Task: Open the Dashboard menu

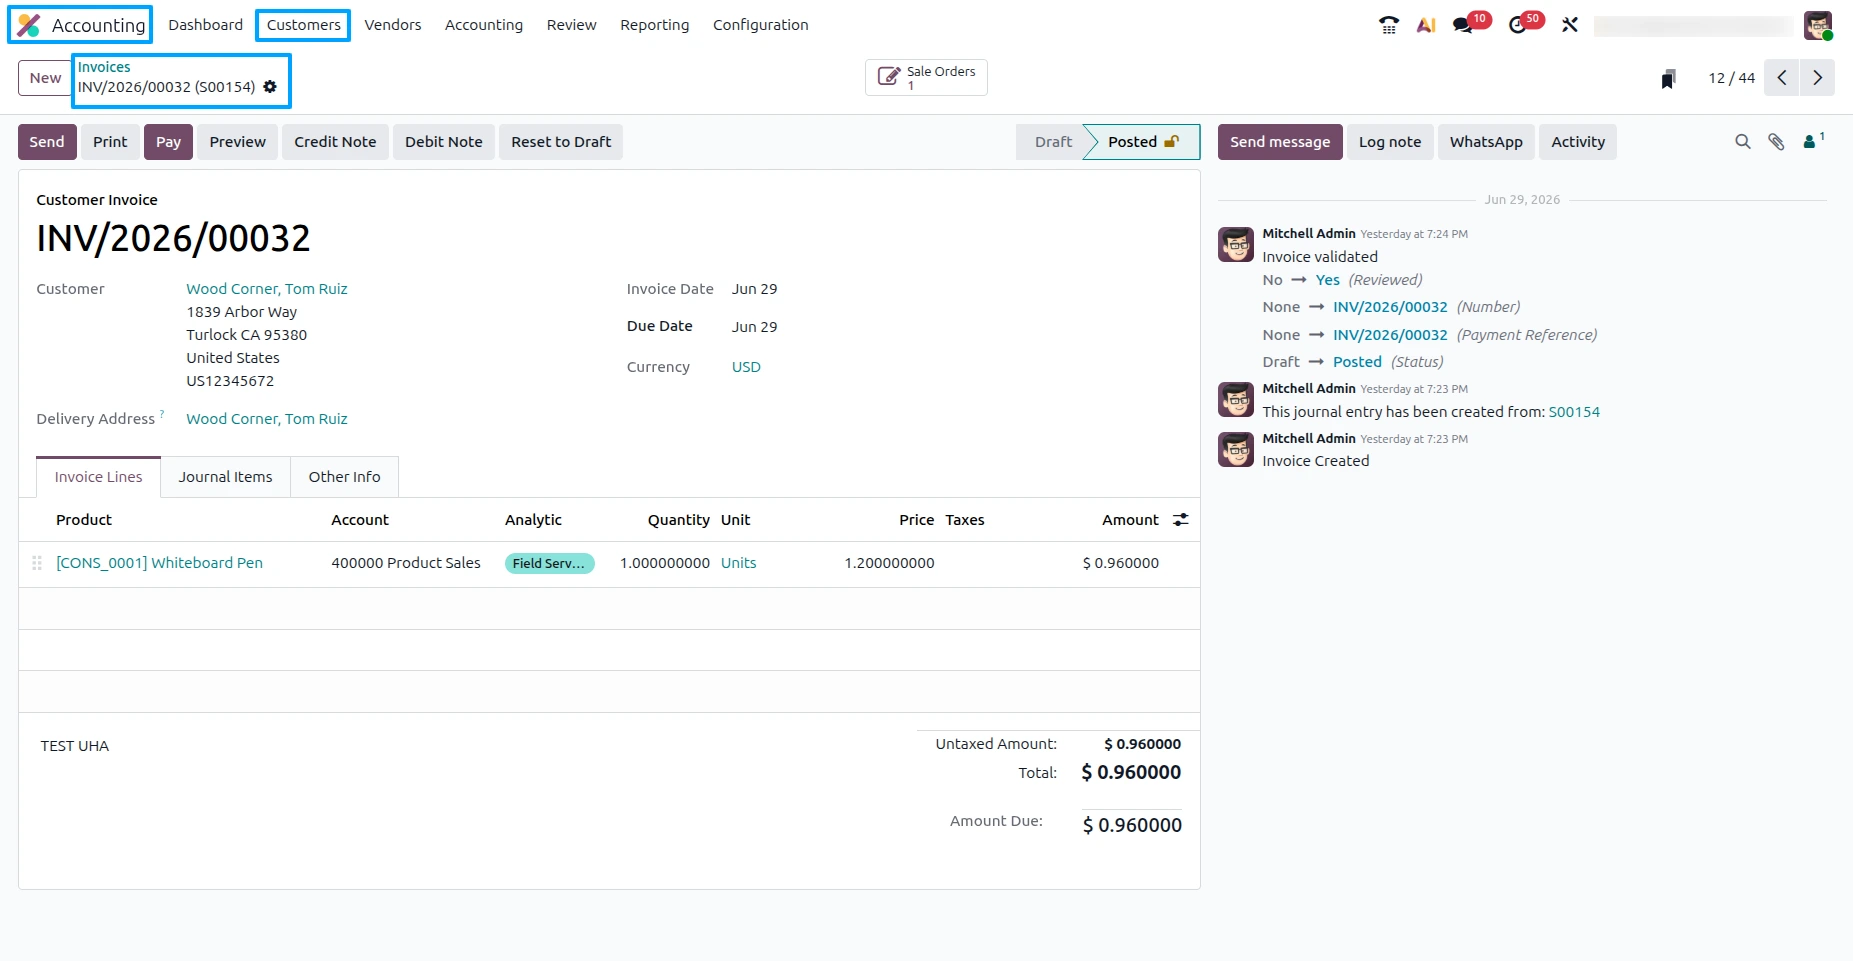Action: (x=205, y=25)
